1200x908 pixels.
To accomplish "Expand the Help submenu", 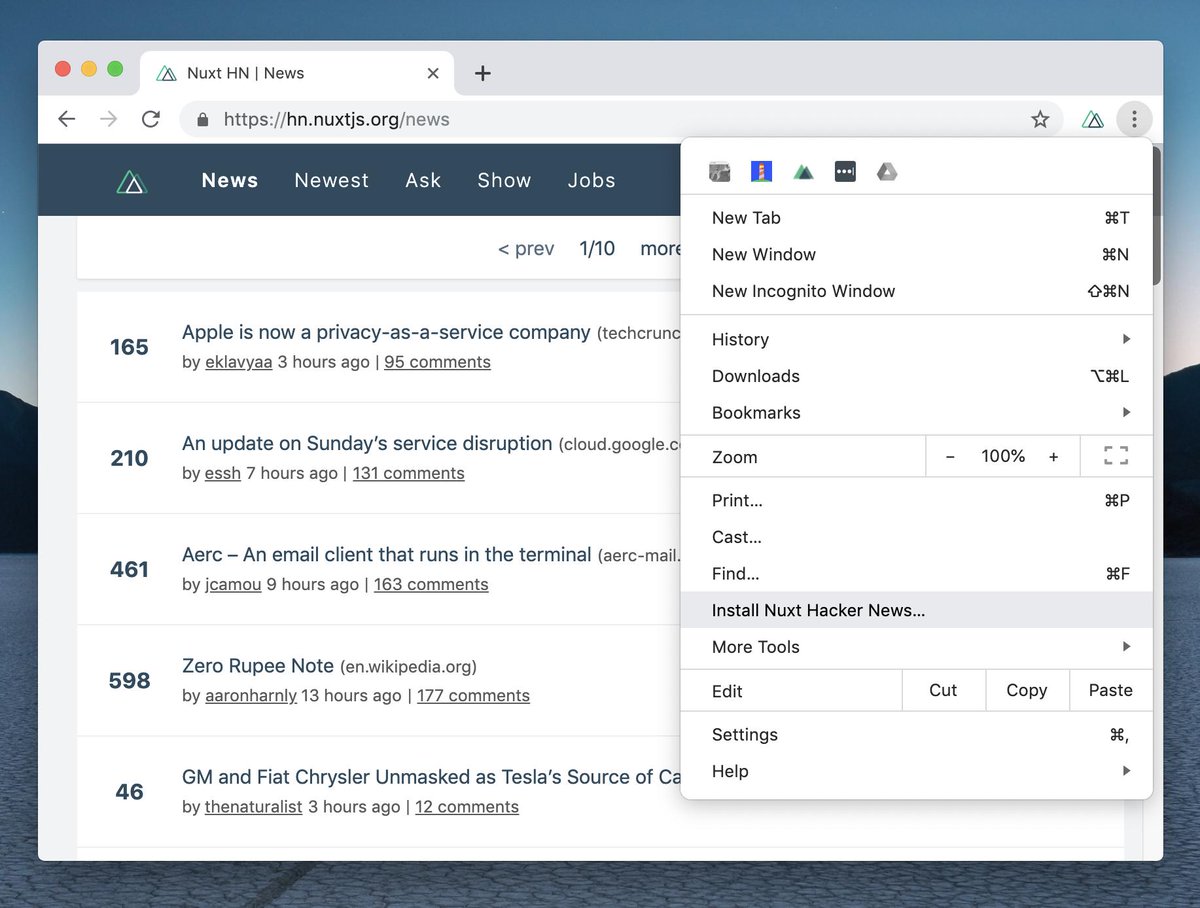I will 917,771.
